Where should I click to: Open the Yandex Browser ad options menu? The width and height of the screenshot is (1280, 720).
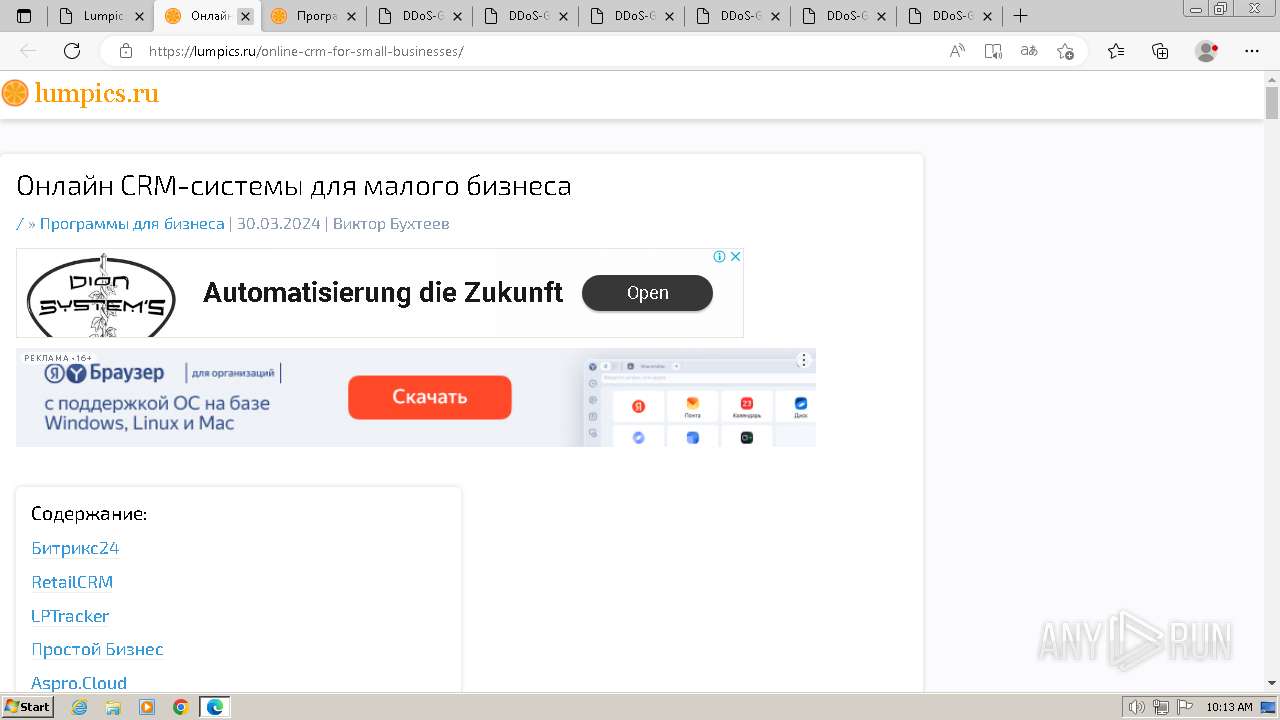click(803, 360)
